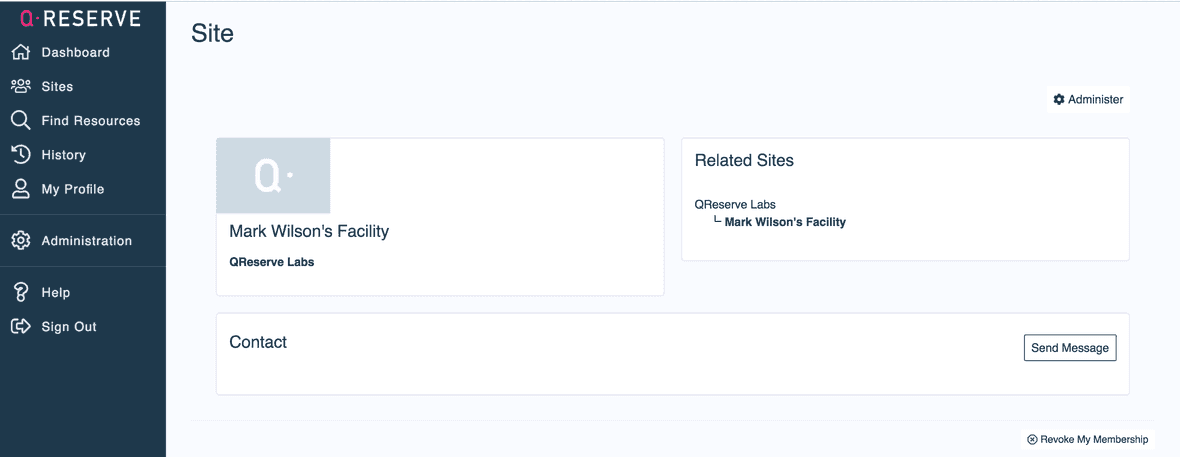Open the My Profile menu item

click(72, 189)
